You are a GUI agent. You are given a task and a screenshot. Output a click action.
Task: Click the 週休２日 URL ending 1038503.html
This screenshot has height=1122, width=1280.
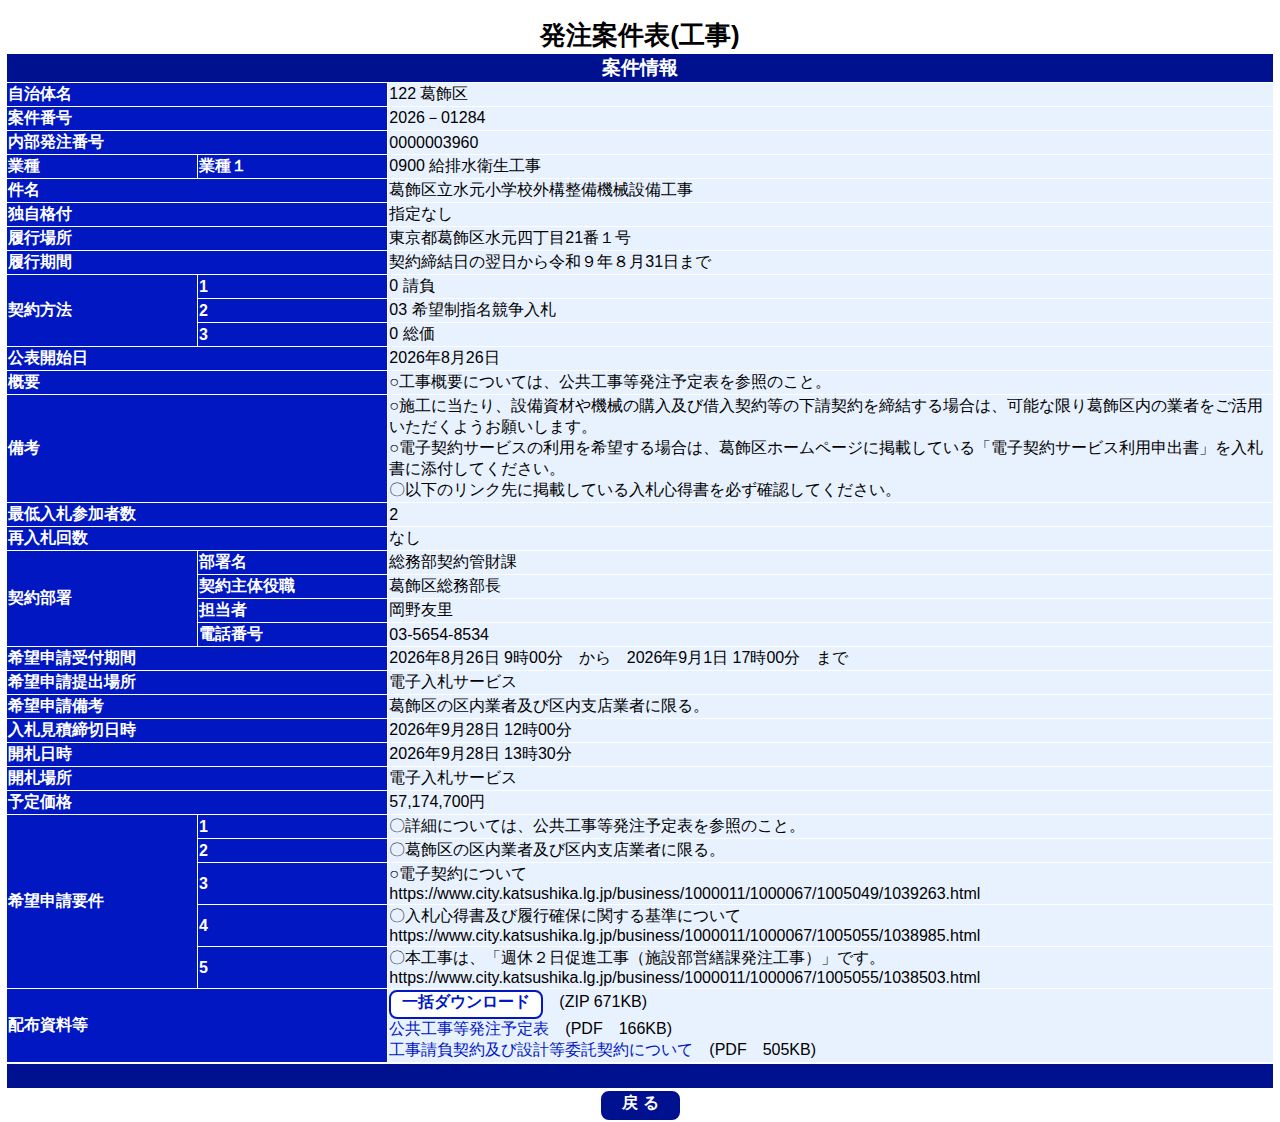point(684,977)
